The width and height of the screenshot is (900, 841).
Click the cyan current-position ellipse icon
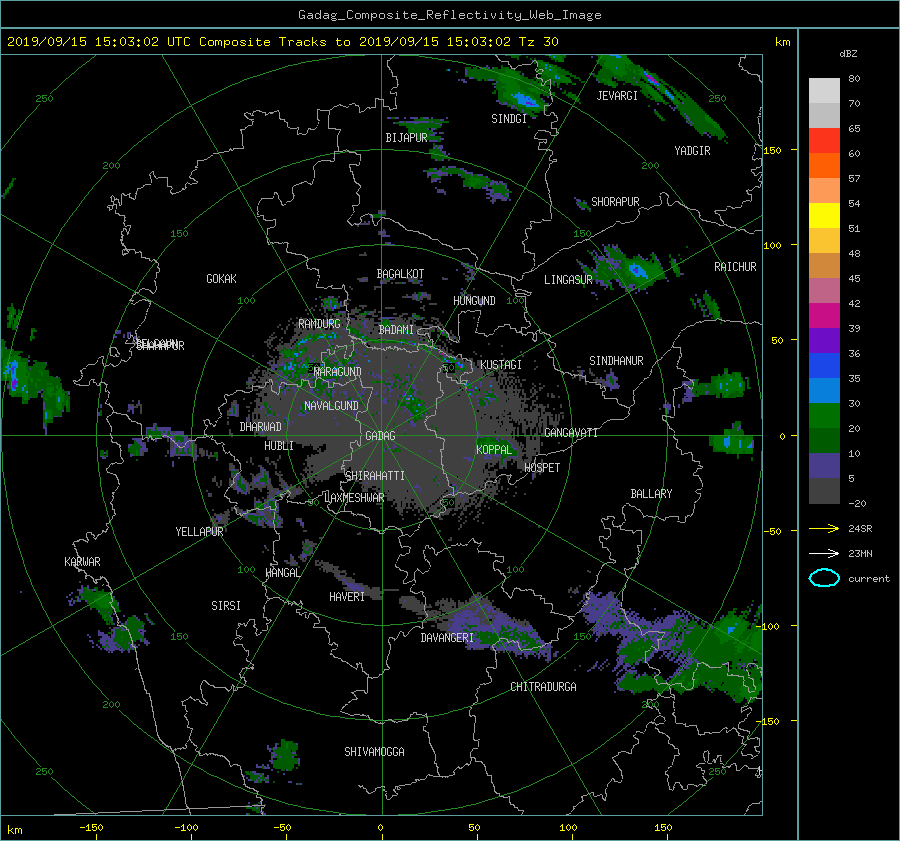click(x=824, y=578)
